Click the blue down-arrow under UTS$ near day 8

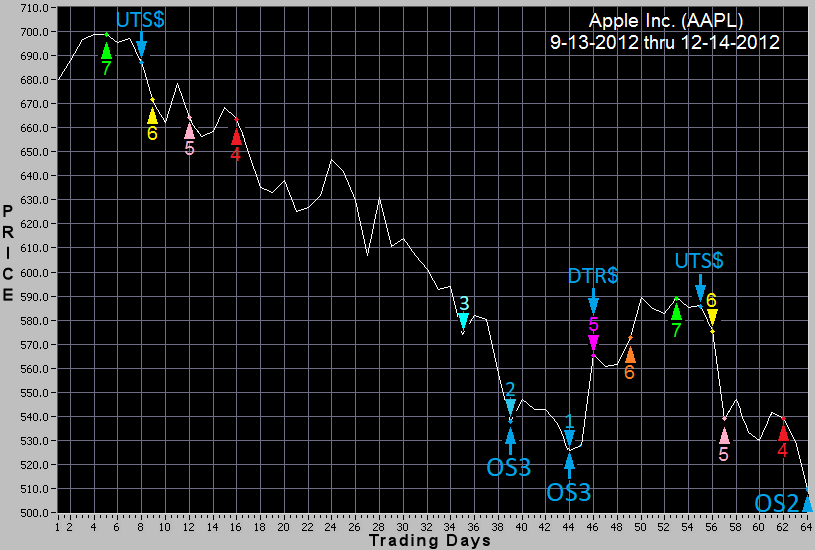click(141, 45)
